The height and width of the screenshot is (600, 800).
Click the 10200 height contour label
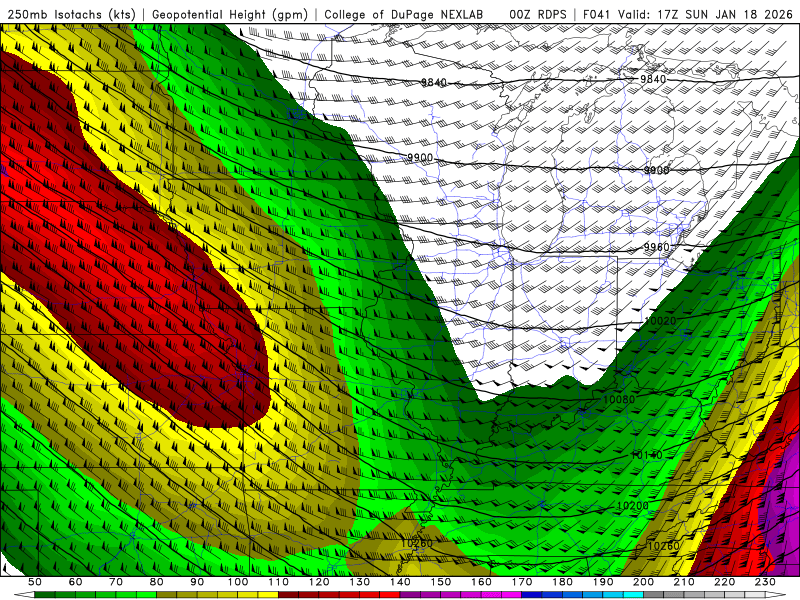tap(633, 506)
